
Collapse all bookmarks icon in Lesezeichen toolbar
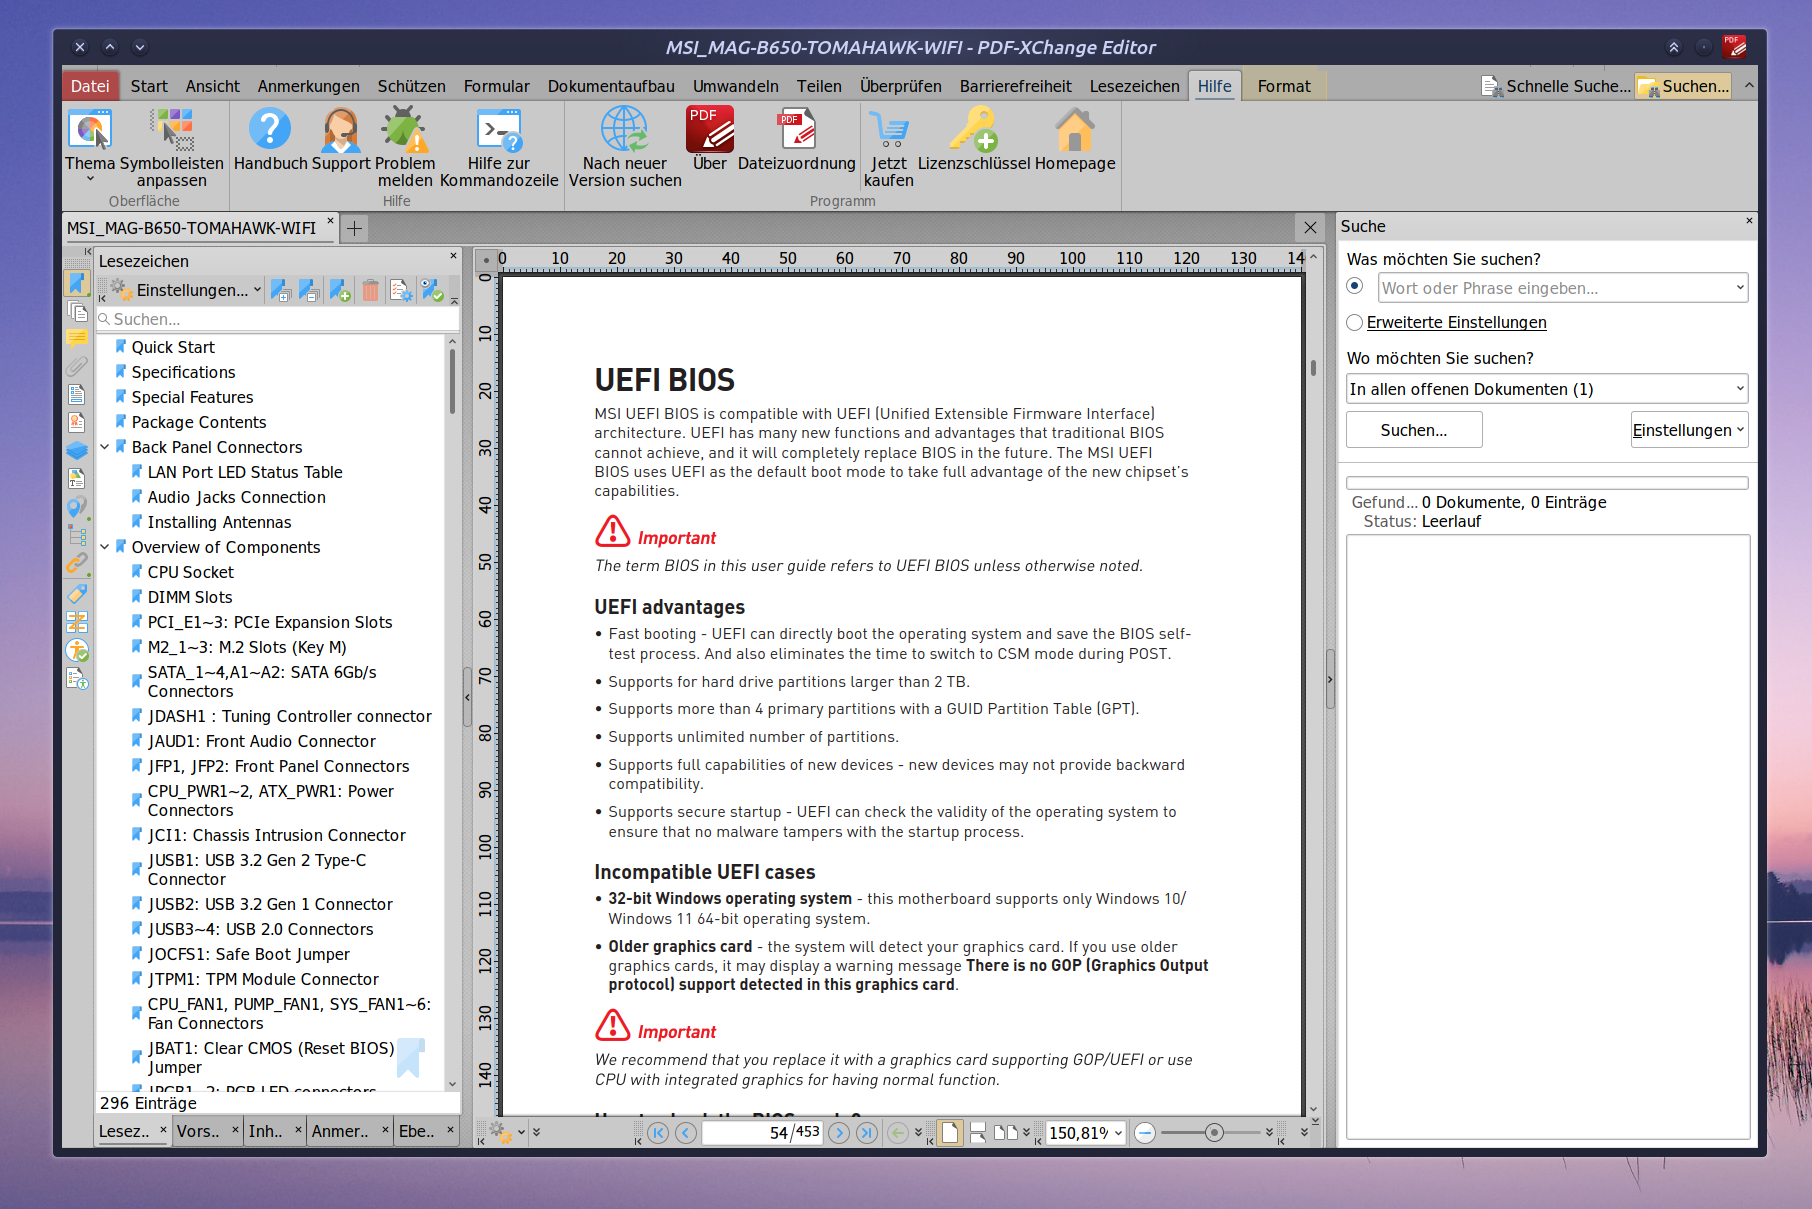pyautogui.click(x=310, y=290)
